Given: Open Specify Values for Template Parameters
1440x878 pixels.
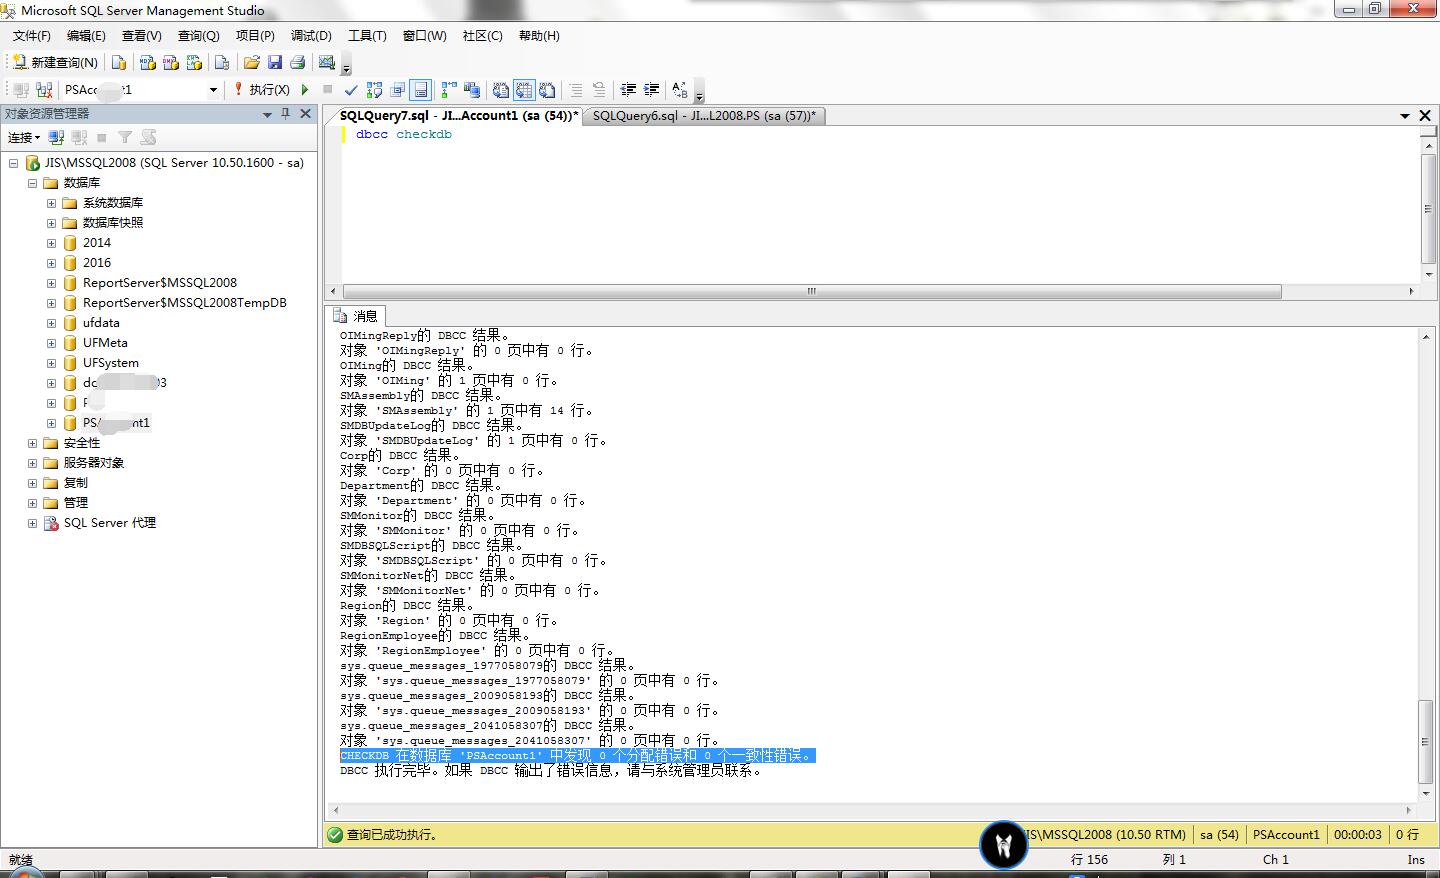Looking at the screenshot, I should coord(679,90).
